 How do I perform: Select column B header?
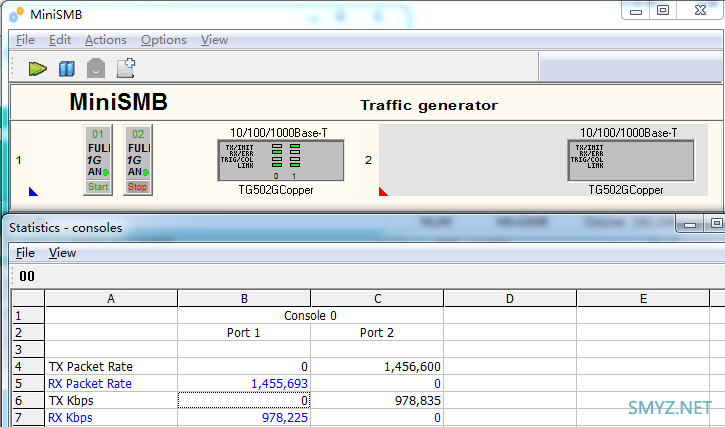point(244,299)
